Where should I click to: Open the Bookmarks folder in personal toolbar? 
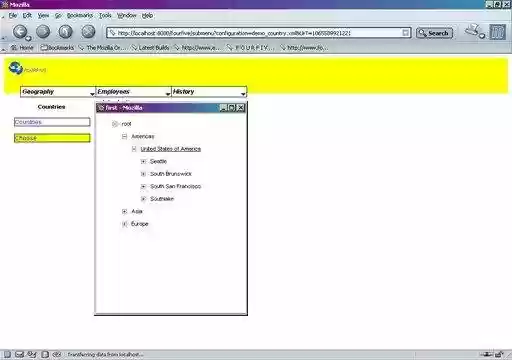57,48
